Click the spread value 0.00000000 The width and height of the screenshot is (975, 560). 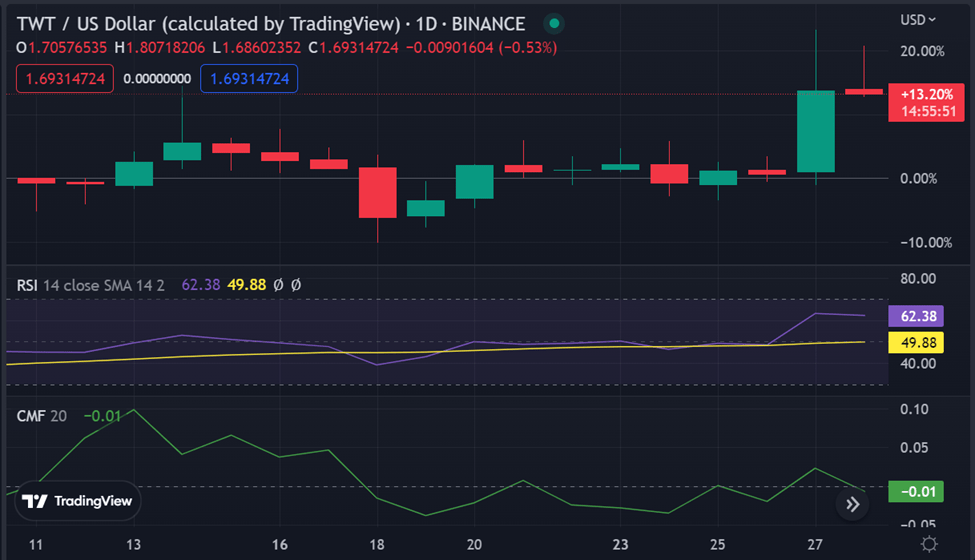(157, 79)
